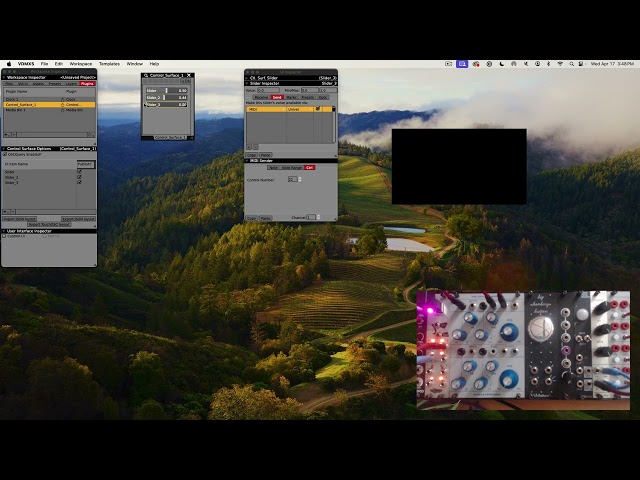This screenshot has height=480, width=640.
Task: Switch to Vid In tab in Workspace Inspector
Action: click(x=23, y=84)
